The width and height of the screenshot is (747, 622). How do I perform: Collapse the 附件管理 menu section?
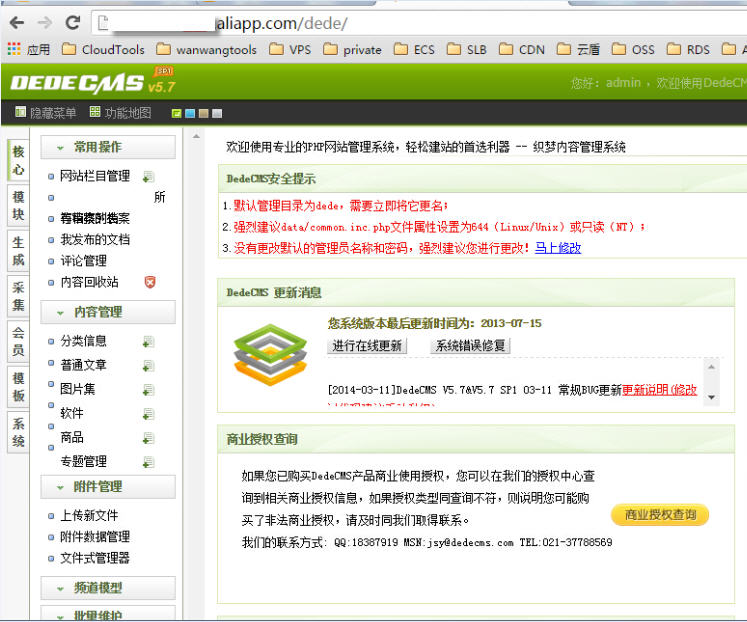(x=108, y=487)
